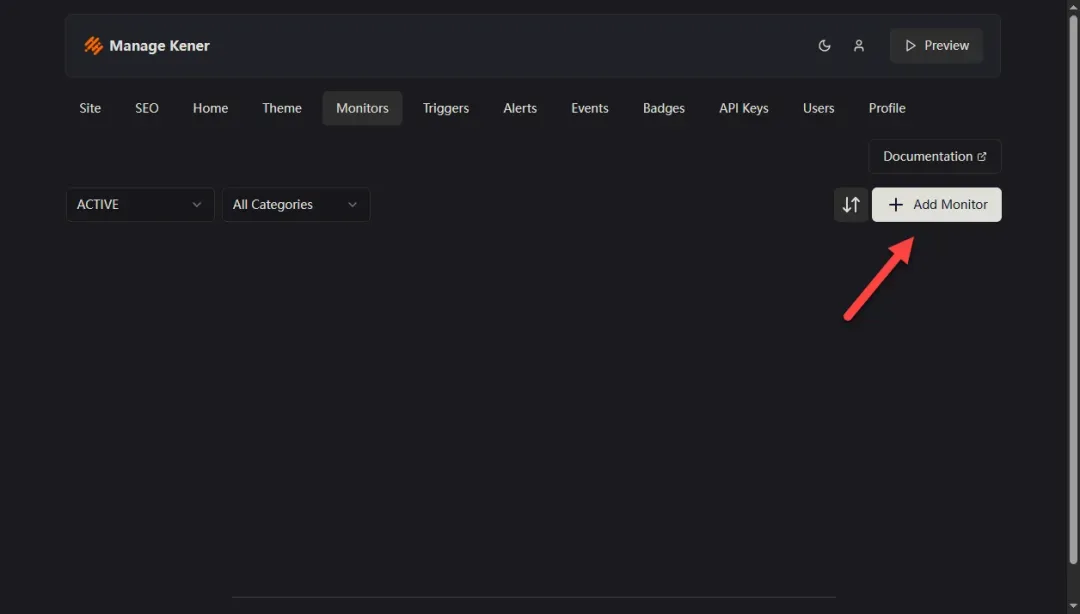Screen dimensions: 1080x614
Task: Click the Preview play button
Action: (936, 45)
